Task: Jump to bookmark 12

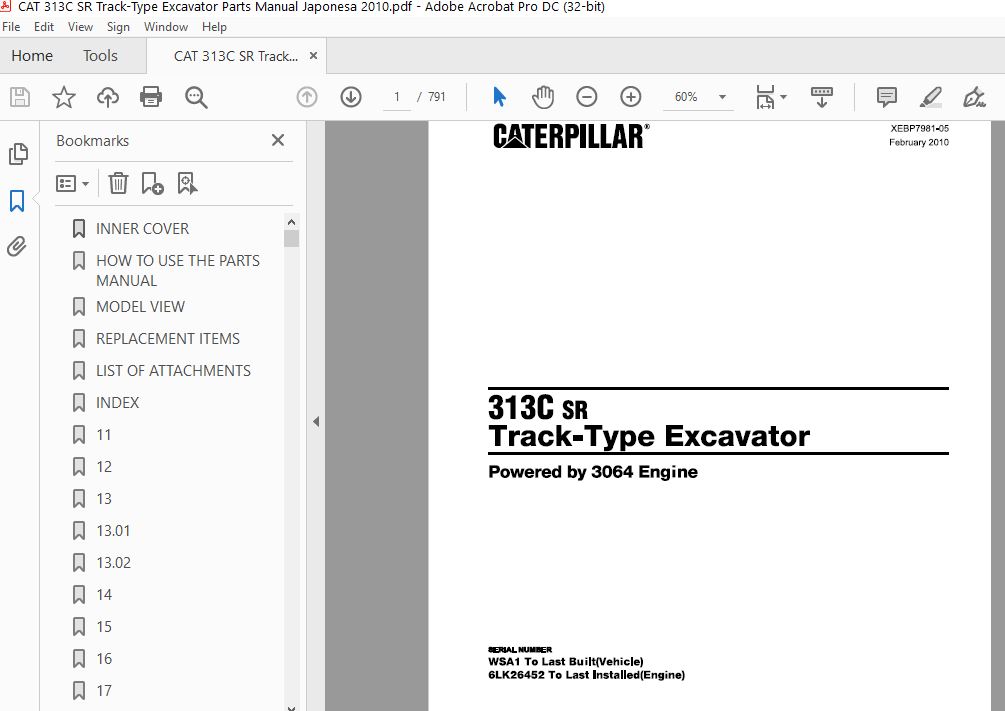Action: [x=103, y=467]
